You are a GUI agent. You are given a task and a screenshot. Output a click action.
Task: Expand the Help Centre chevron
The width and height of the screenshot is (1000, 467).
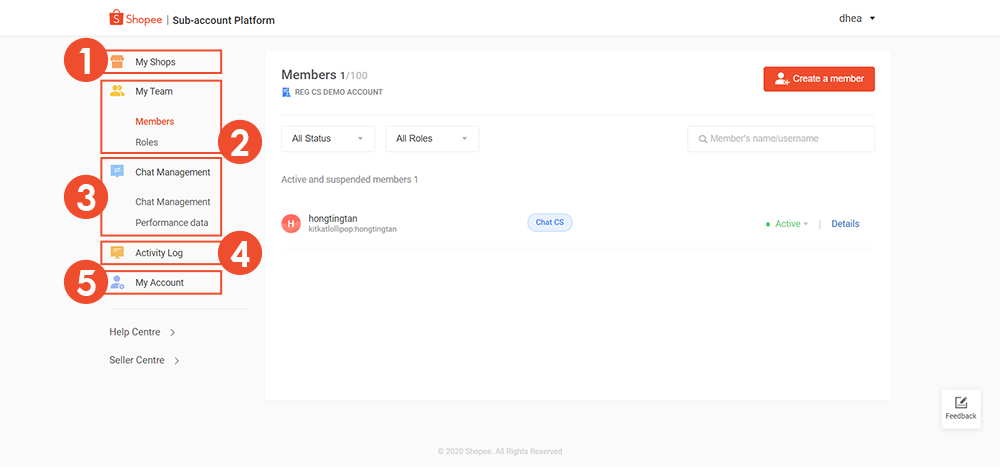click(x=172, y=332)
